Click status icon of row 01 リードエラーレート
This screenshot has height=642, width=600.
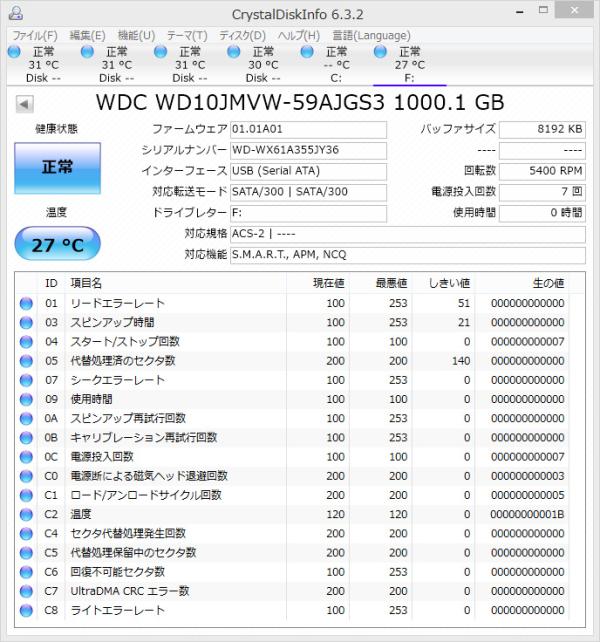click(26, 303)
